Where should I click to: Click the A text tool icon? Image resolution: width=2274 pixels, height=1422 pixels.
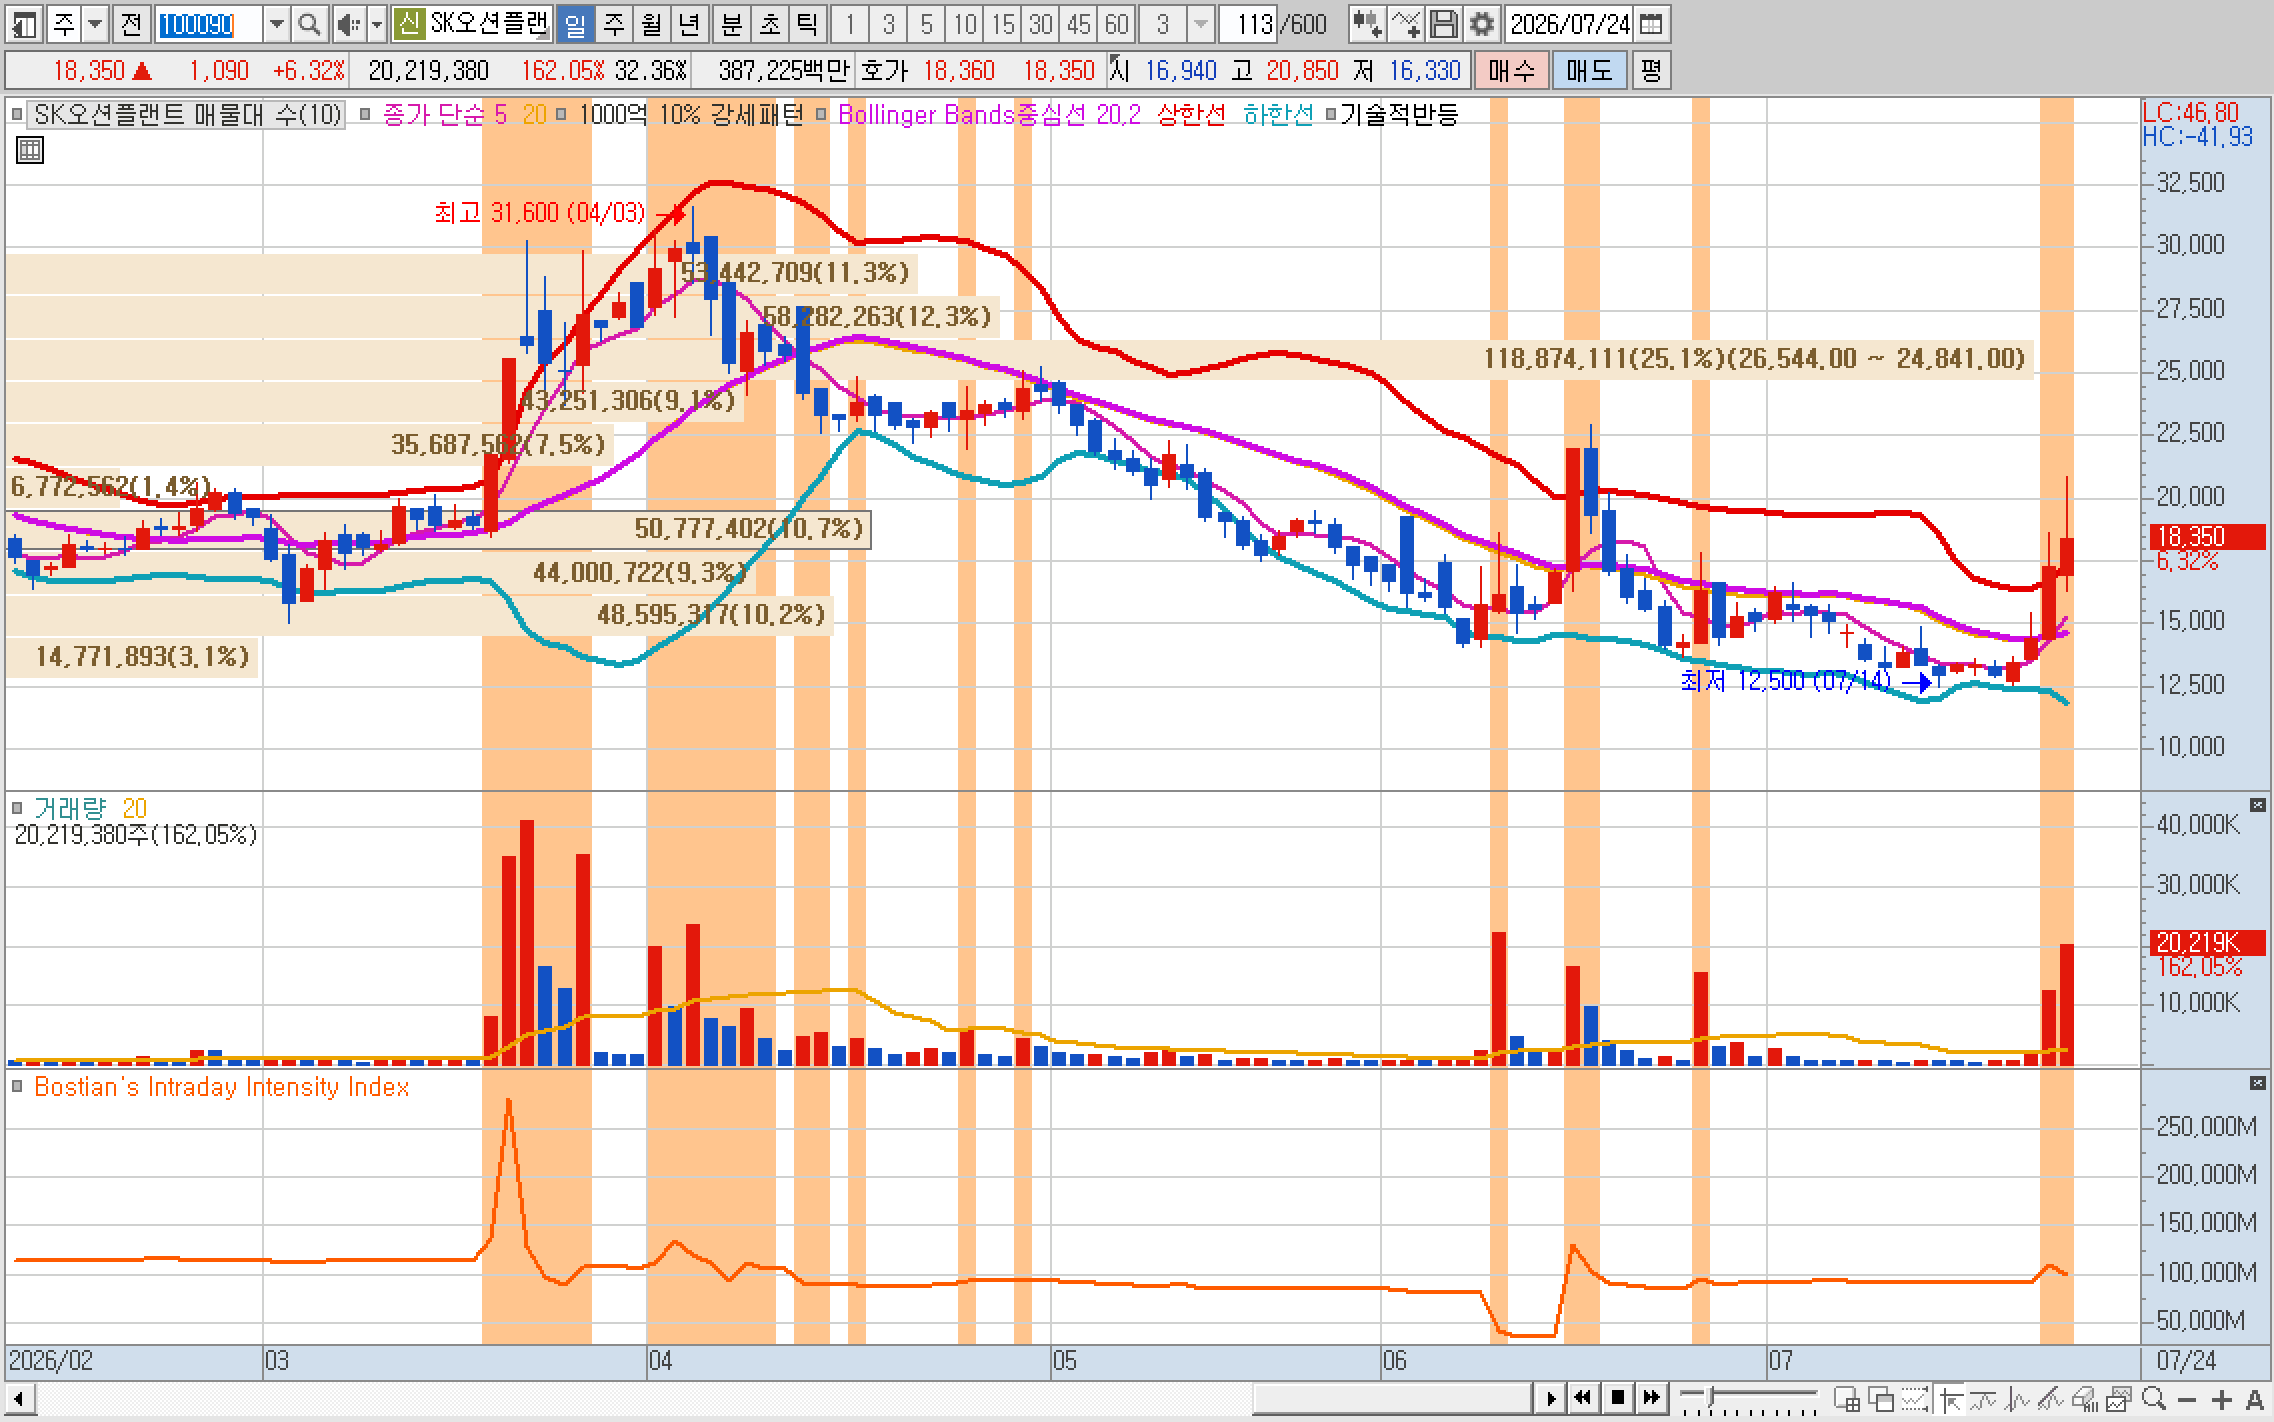coord(2254,1398)
